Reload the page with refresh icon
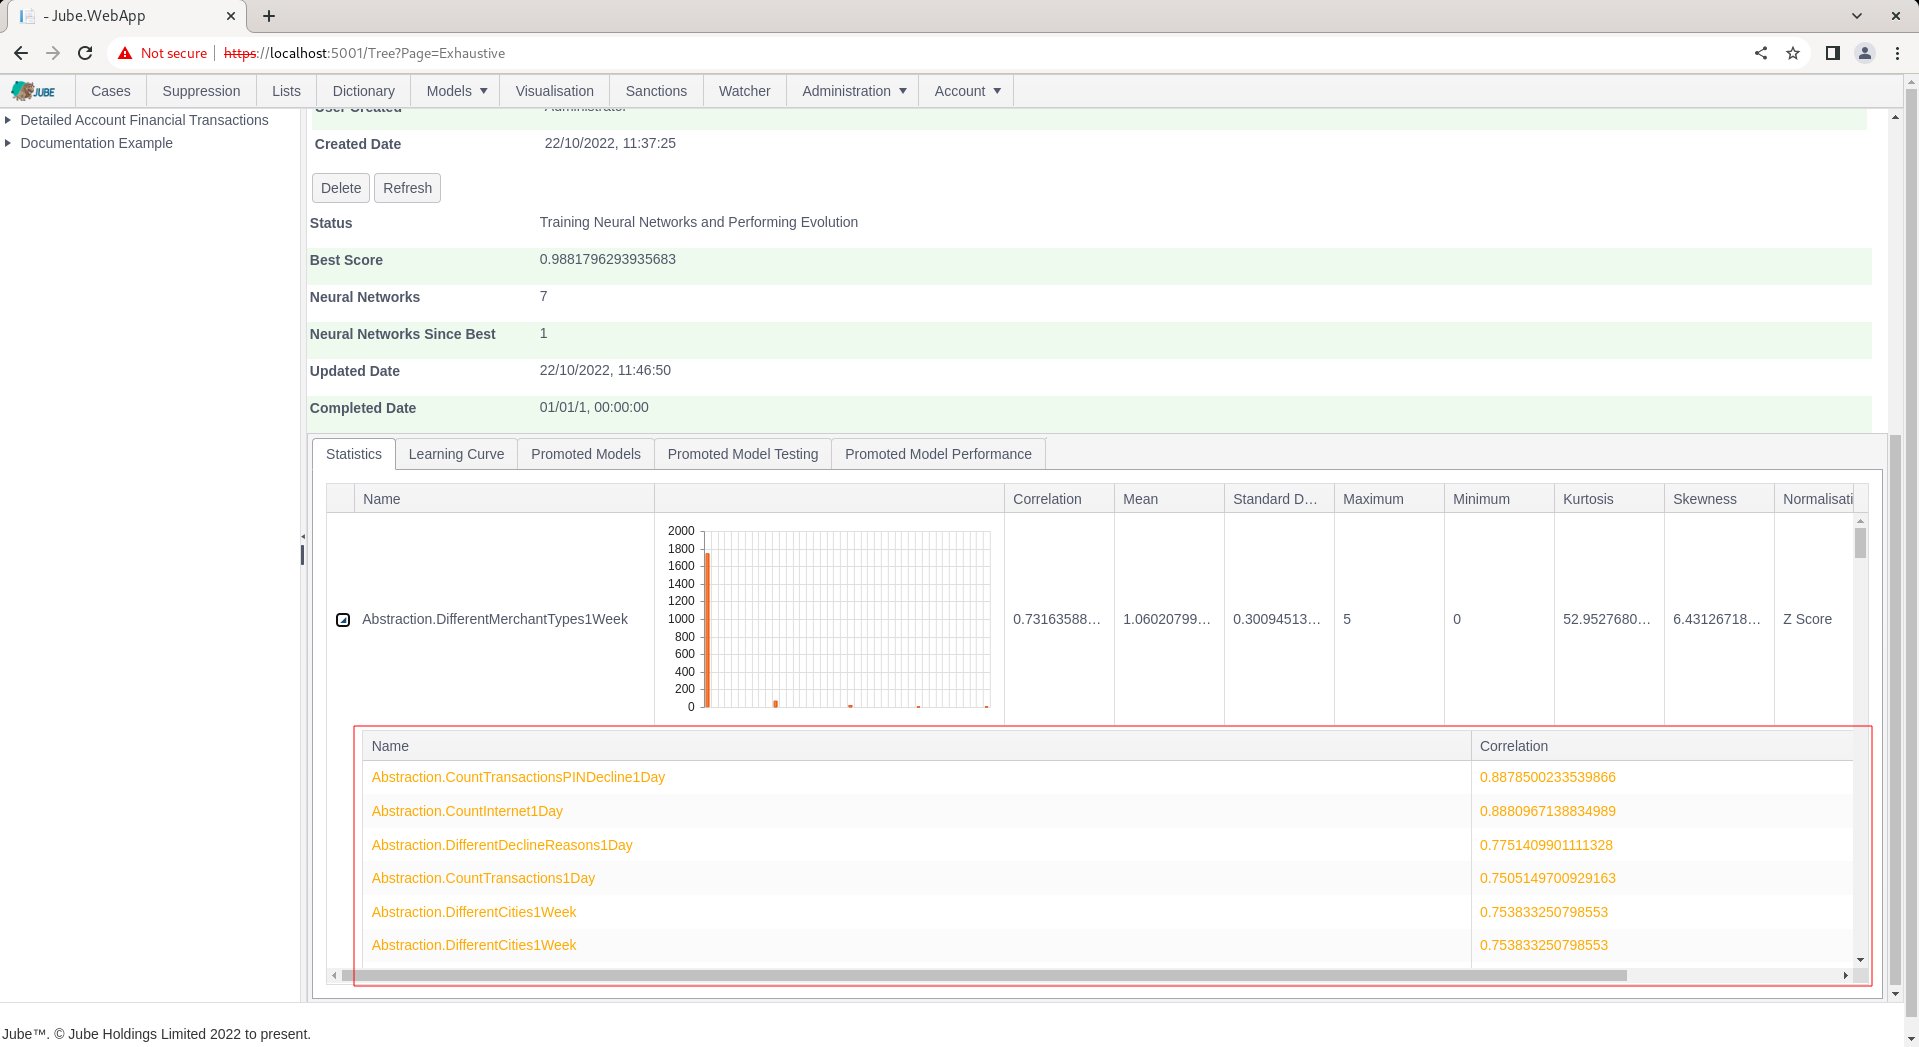The height and width of the screenshot is (1047, 1919). point(85,53)
